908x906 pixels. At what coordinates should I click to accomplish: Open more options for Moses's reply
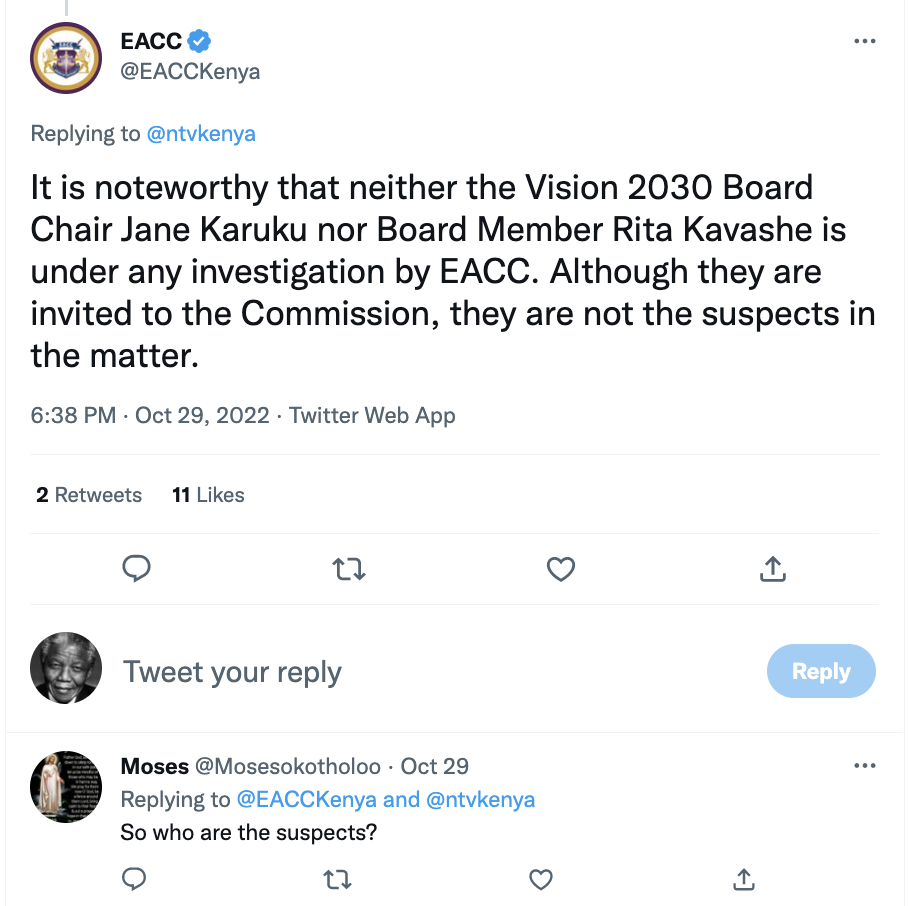(864, 766)
